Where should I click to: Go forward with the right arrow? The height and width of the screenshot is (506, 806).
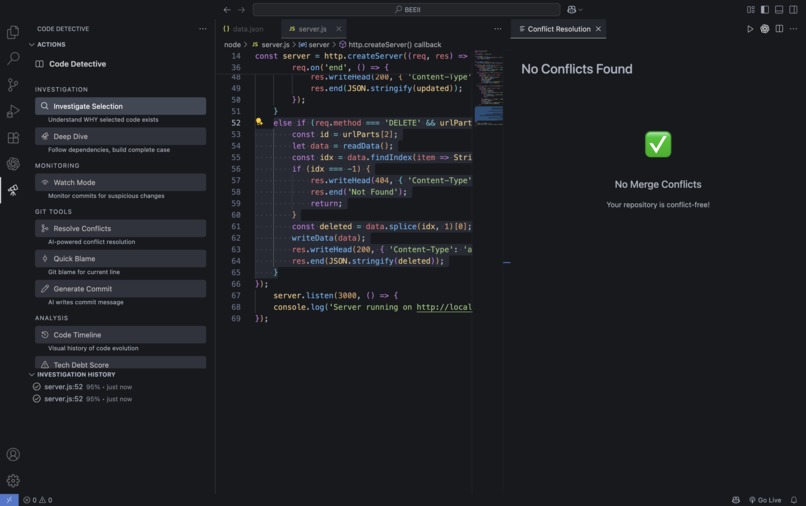[x=241, y=10]
